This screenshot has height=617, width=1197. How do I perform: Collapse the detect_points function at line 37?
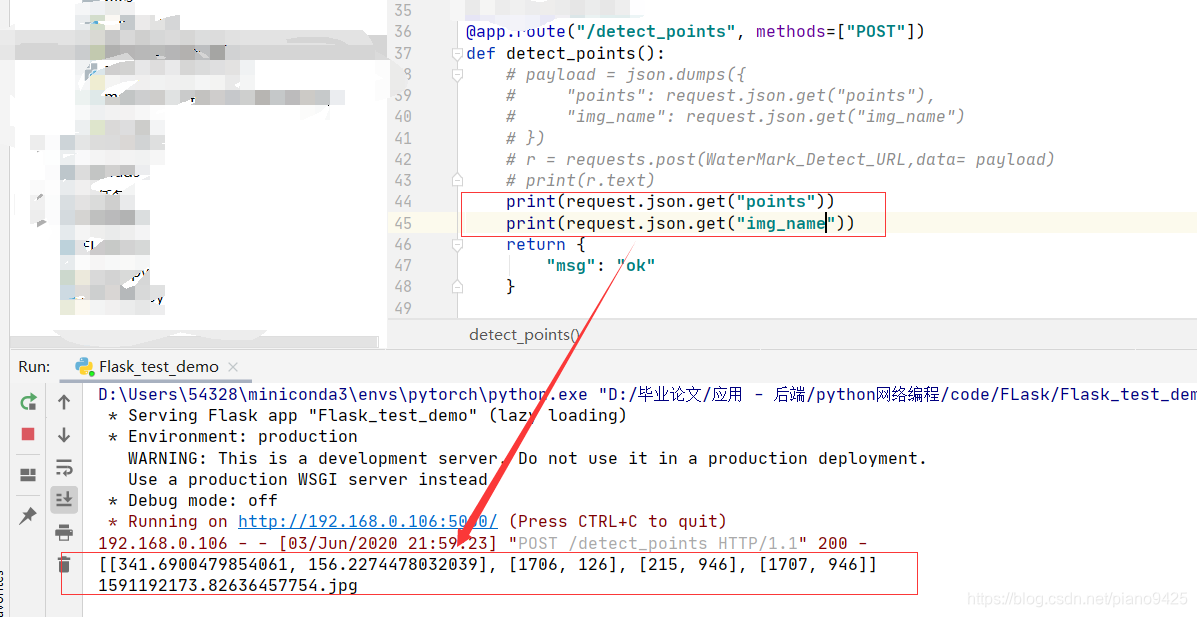(457, 53)
